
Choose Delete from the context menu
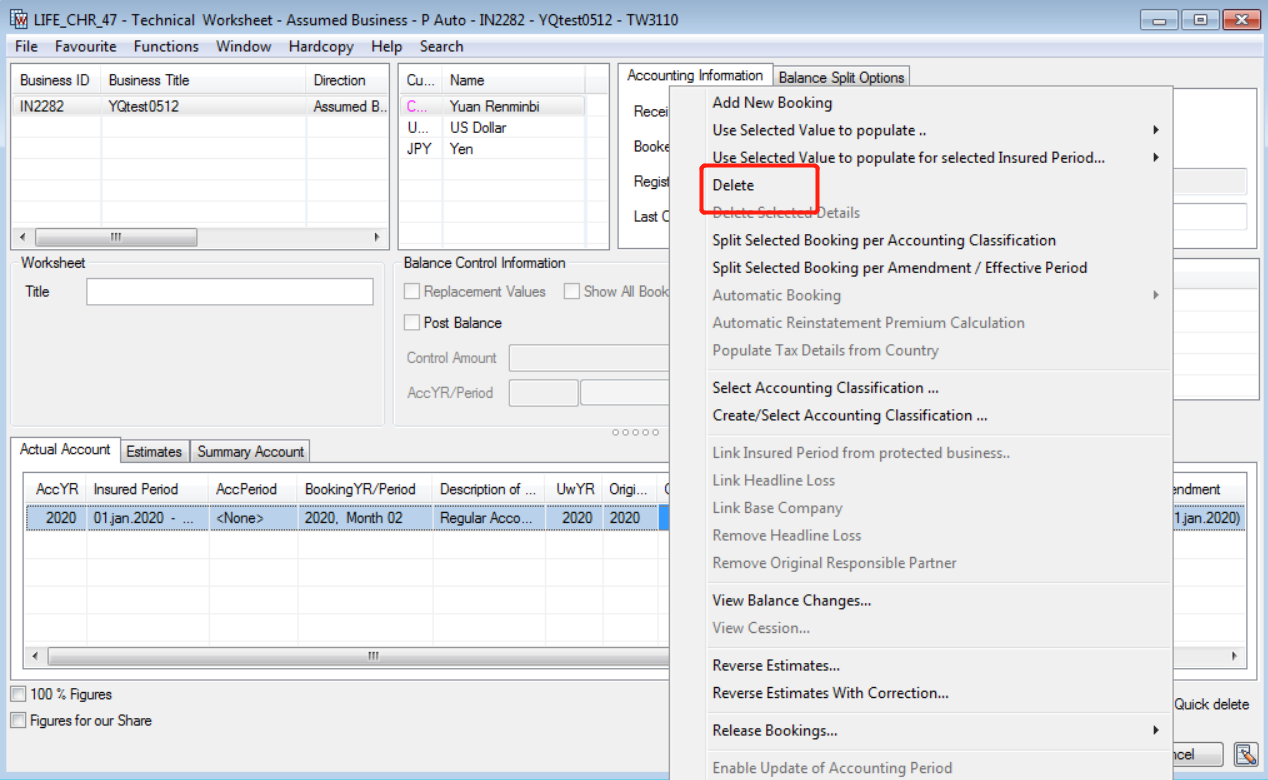pyautogui.click(x=733, y=185)
